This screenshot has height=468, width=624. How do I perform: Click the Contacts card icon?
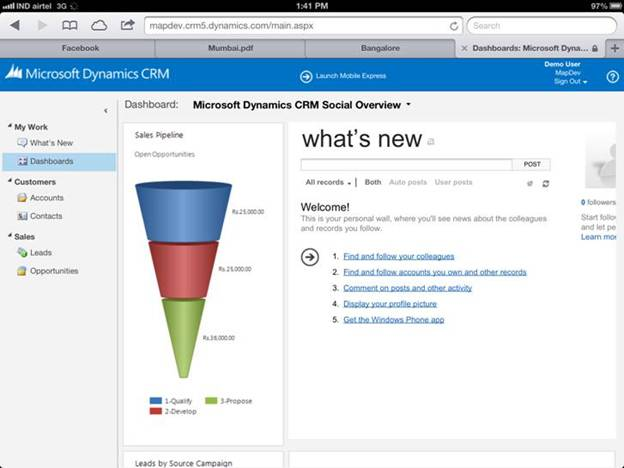coord(22,216)
